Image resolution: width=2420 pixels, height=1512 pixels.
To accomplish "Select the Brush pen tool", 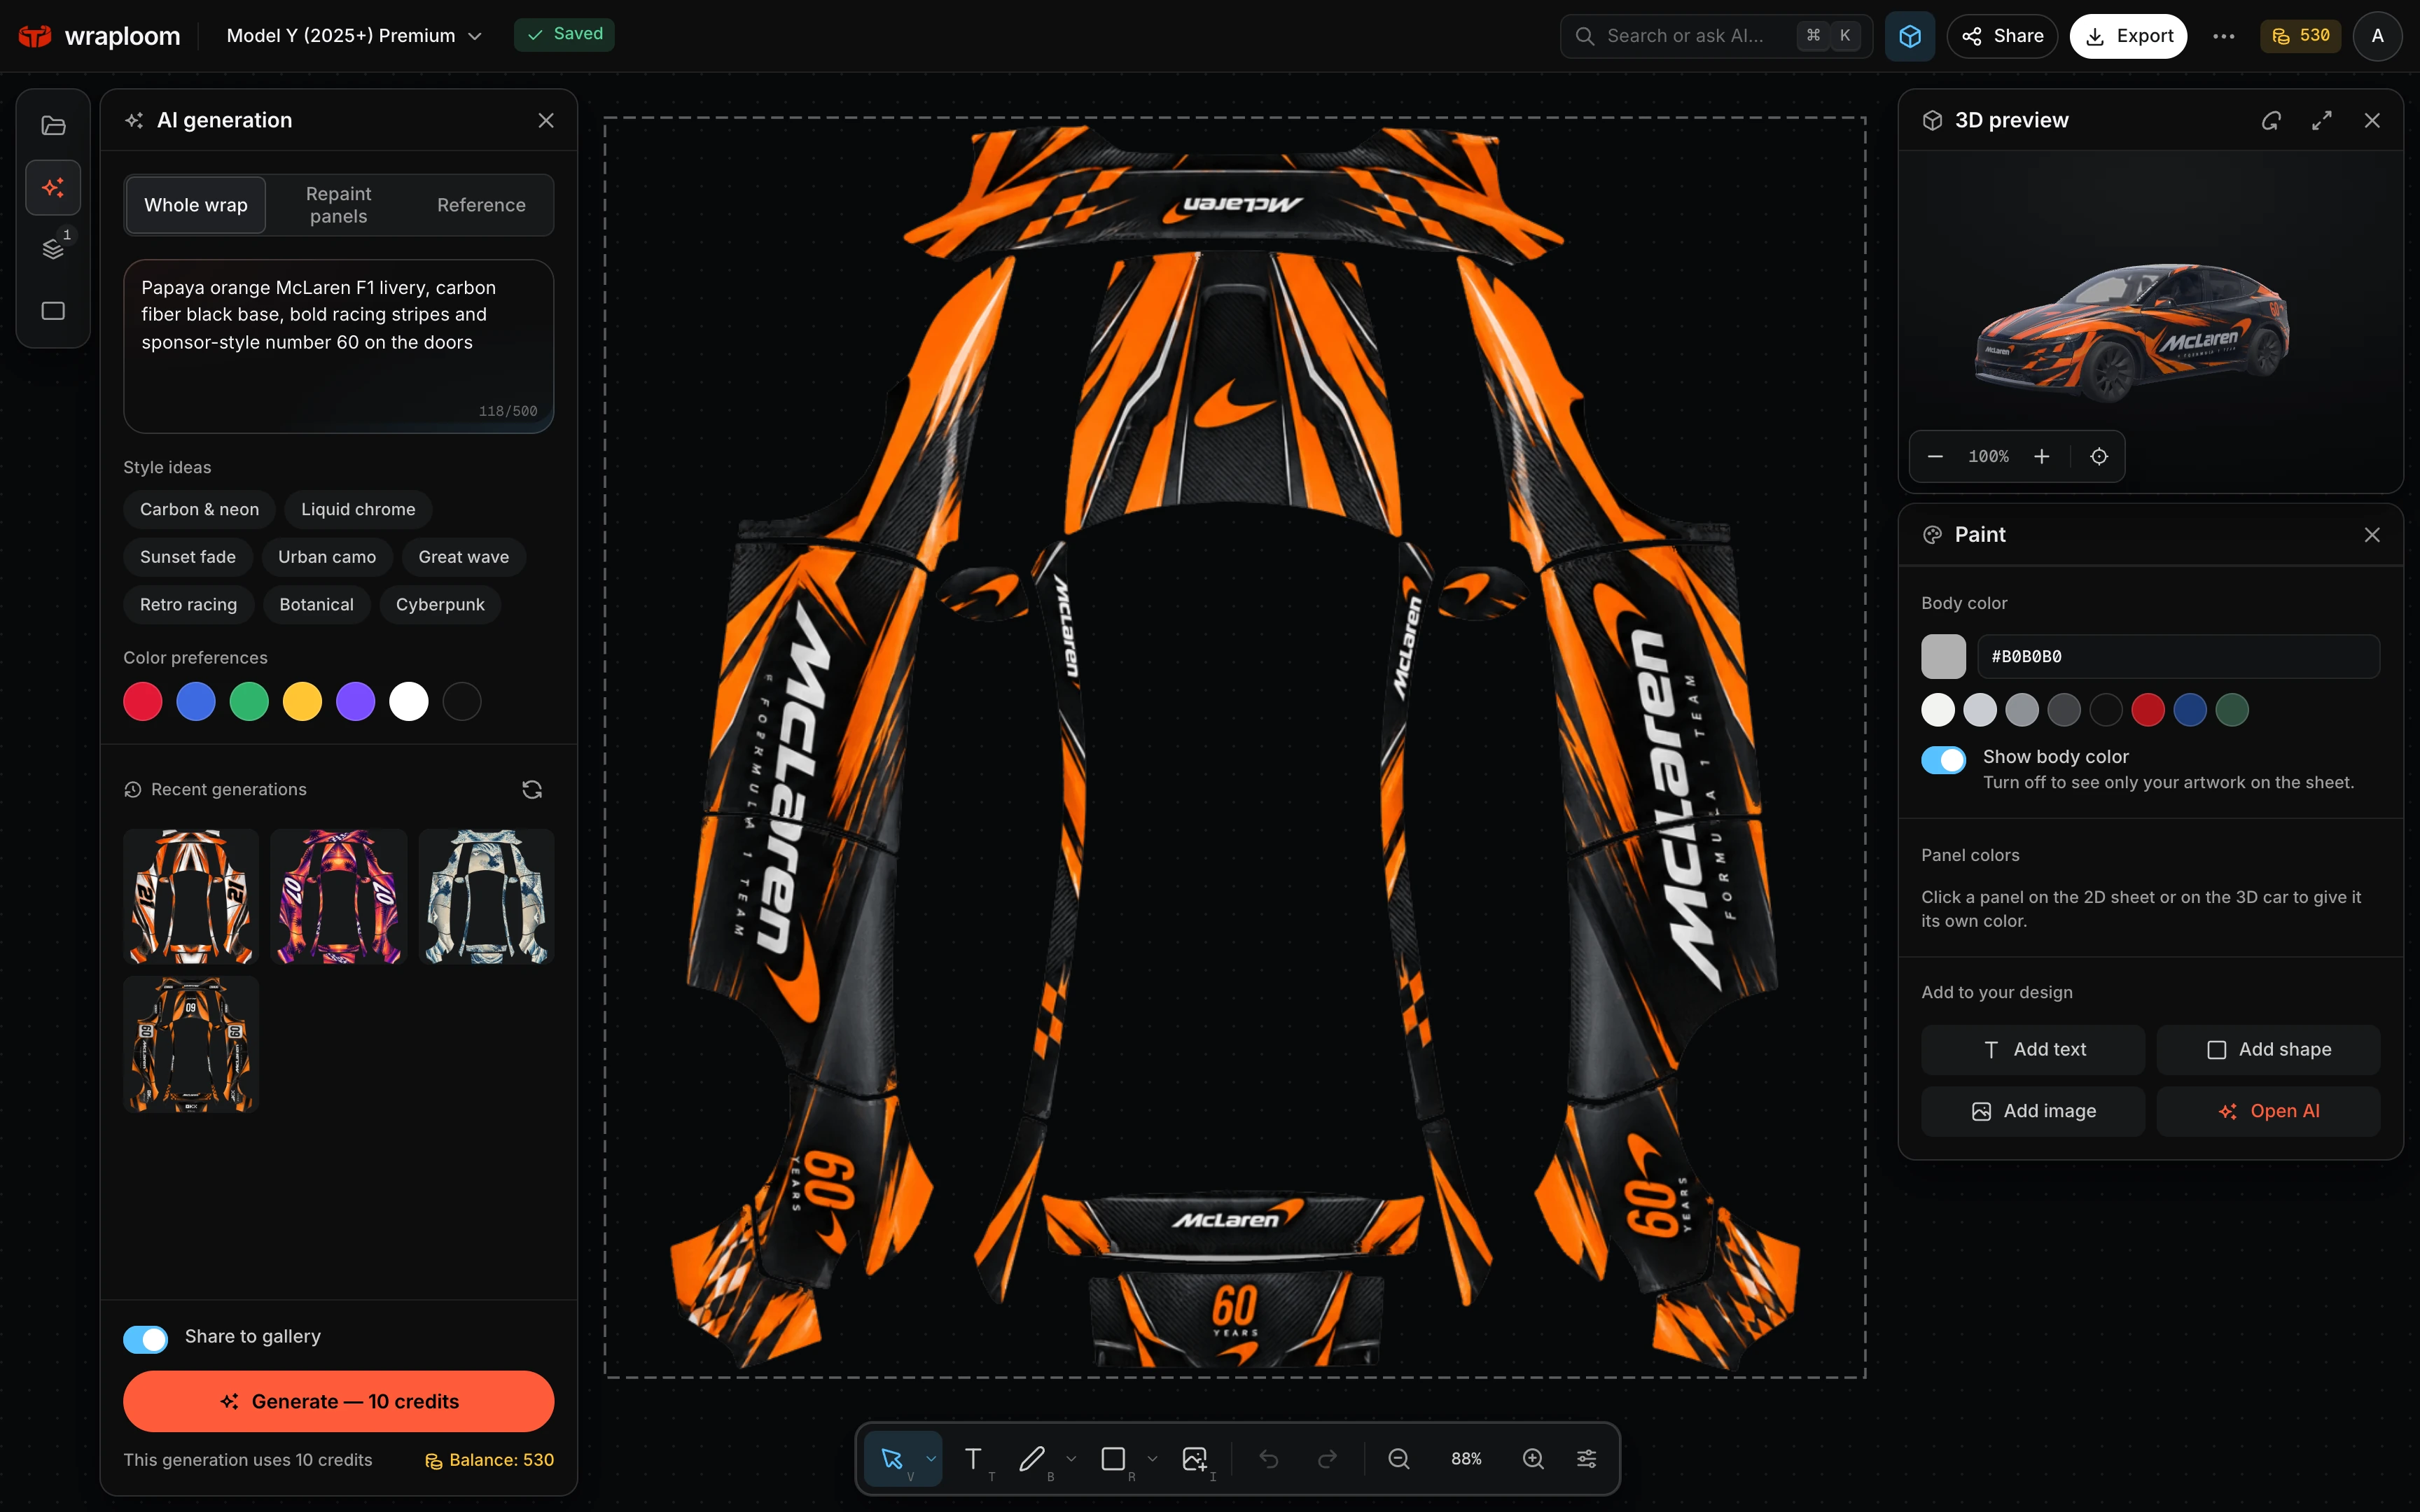I will [1032, 1459].
